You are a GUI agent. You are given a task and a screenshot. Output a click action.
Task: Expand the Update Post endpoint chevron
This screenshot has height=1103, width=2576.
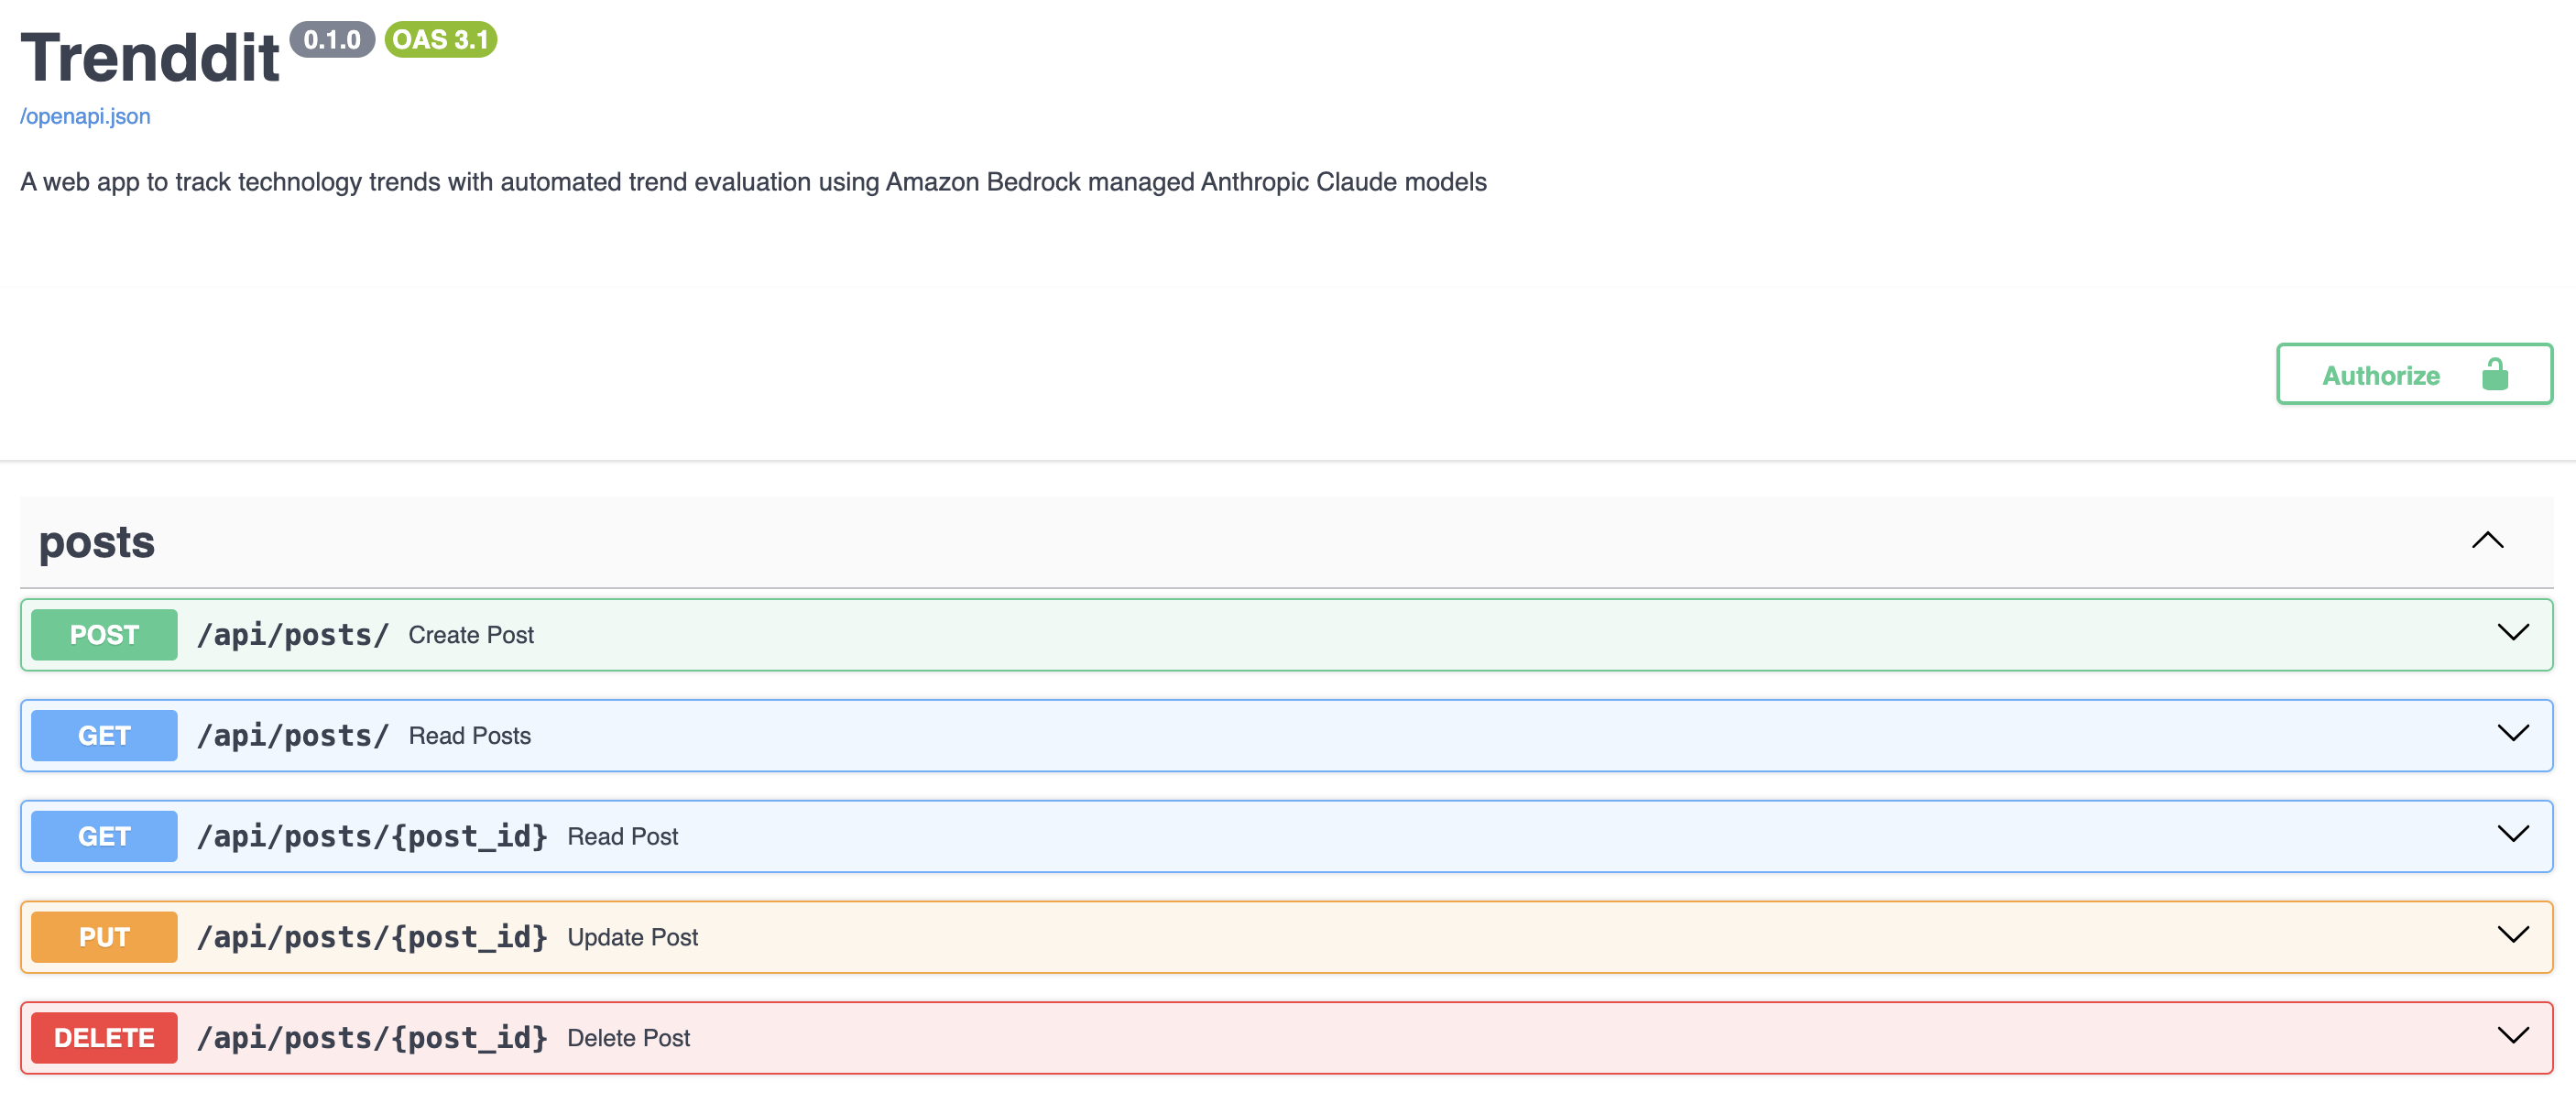[x=2512, y=935]
